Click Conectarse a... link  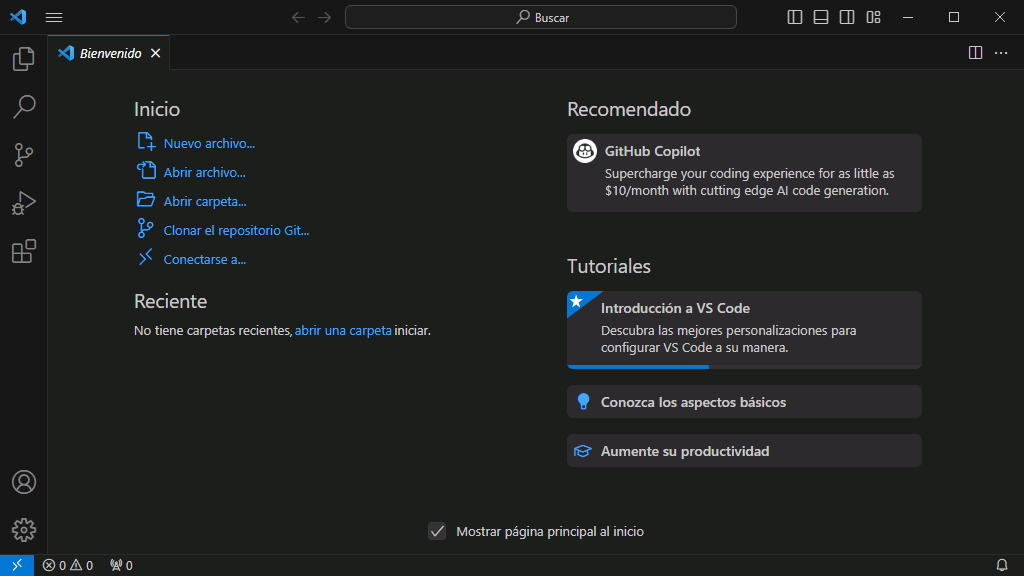[x=204, y=260]
